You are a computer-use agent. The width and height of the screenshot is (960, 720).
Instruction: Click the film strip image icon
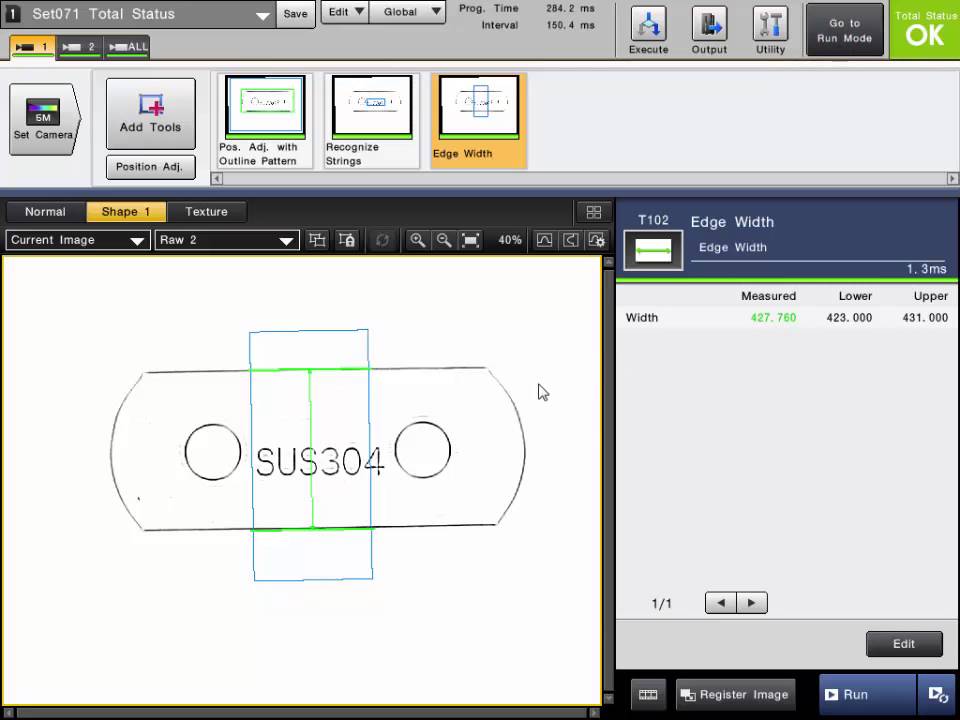click(x=648, y=694)
